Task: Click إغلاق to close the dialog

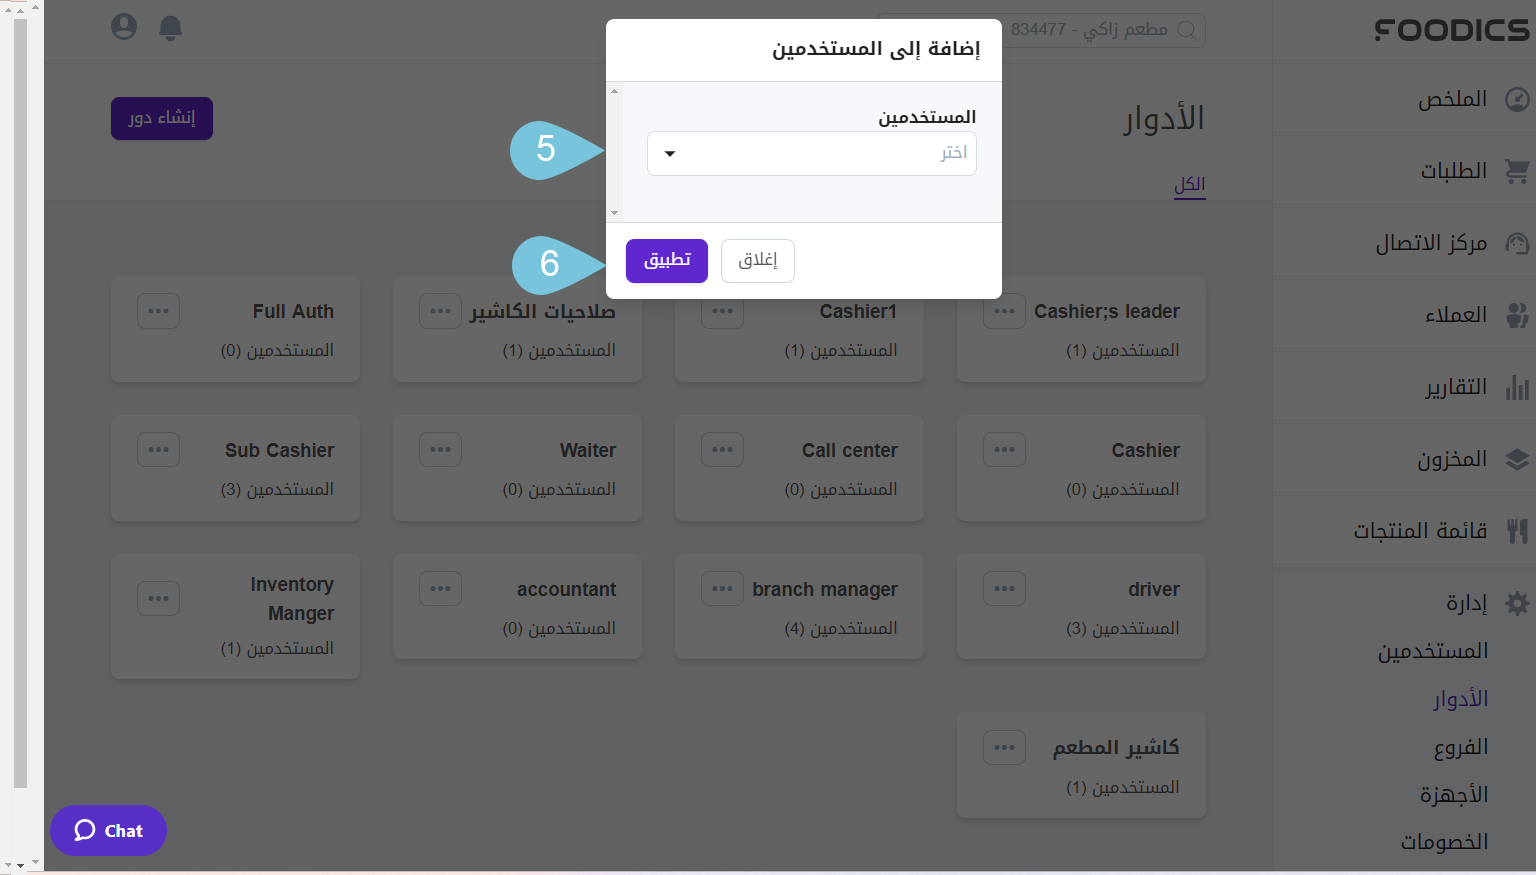Action: [757, 260]
